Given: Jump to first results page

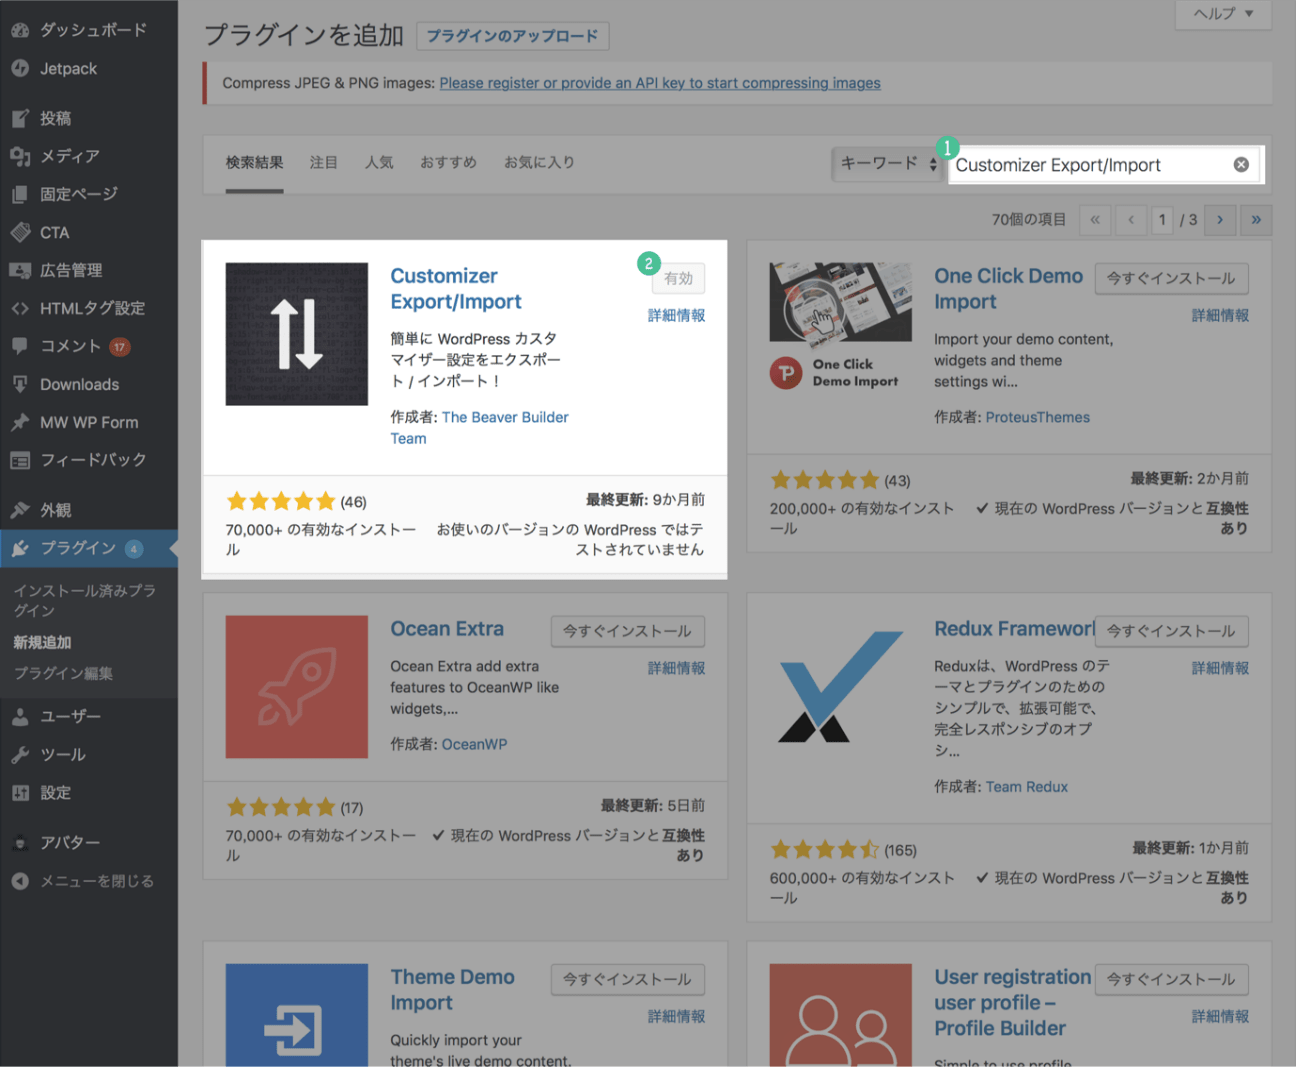Looking at the screenshot, I should click(x=1095, y=219).
